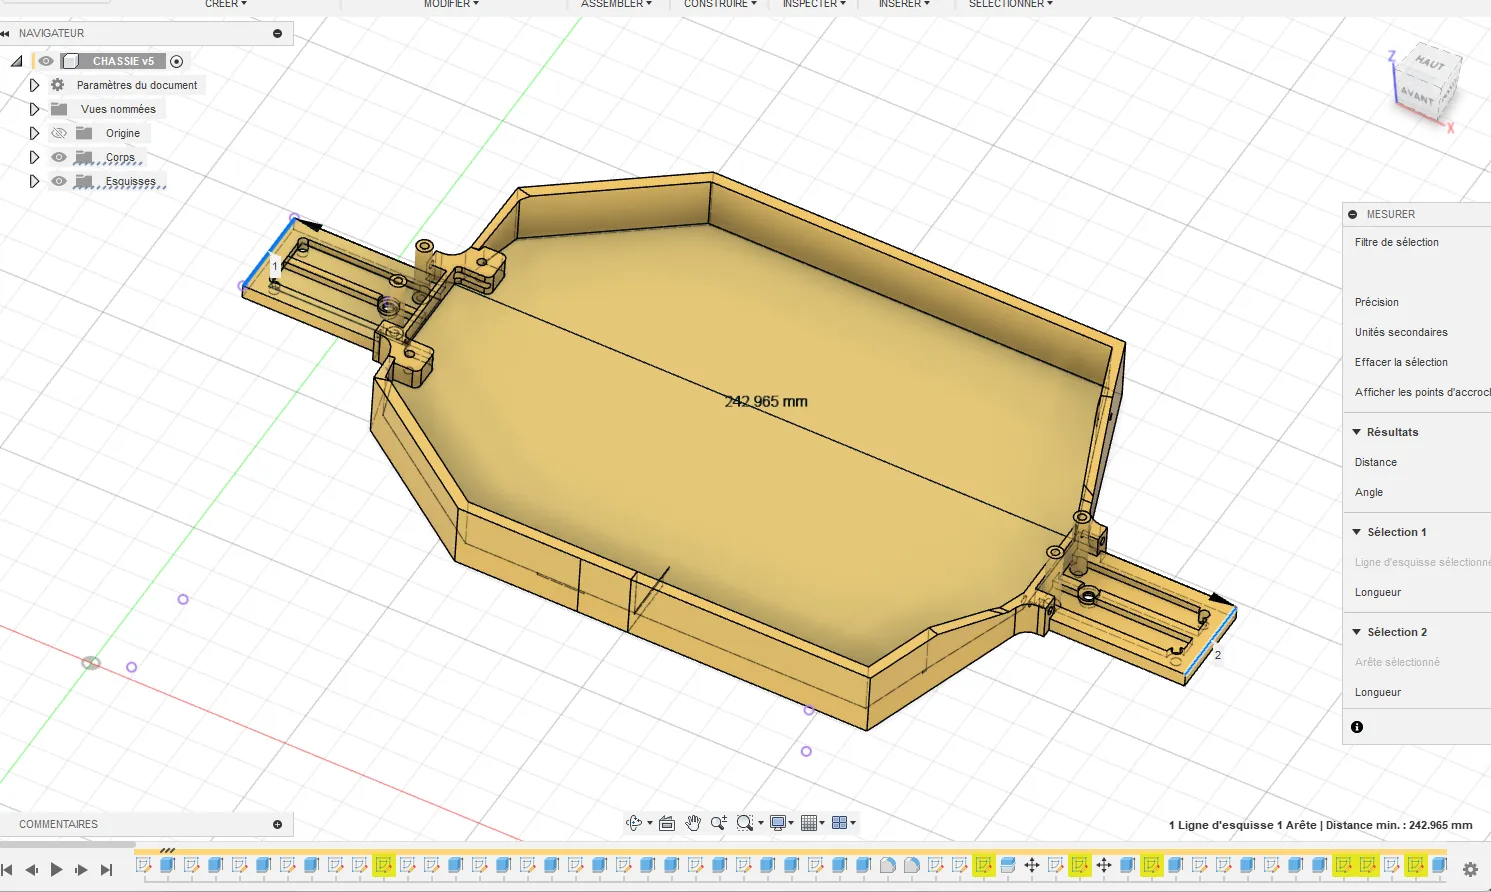Screen dimensions: 1491x892
Task: Open the MODIFIER menu
Action: tap(450, 4)
